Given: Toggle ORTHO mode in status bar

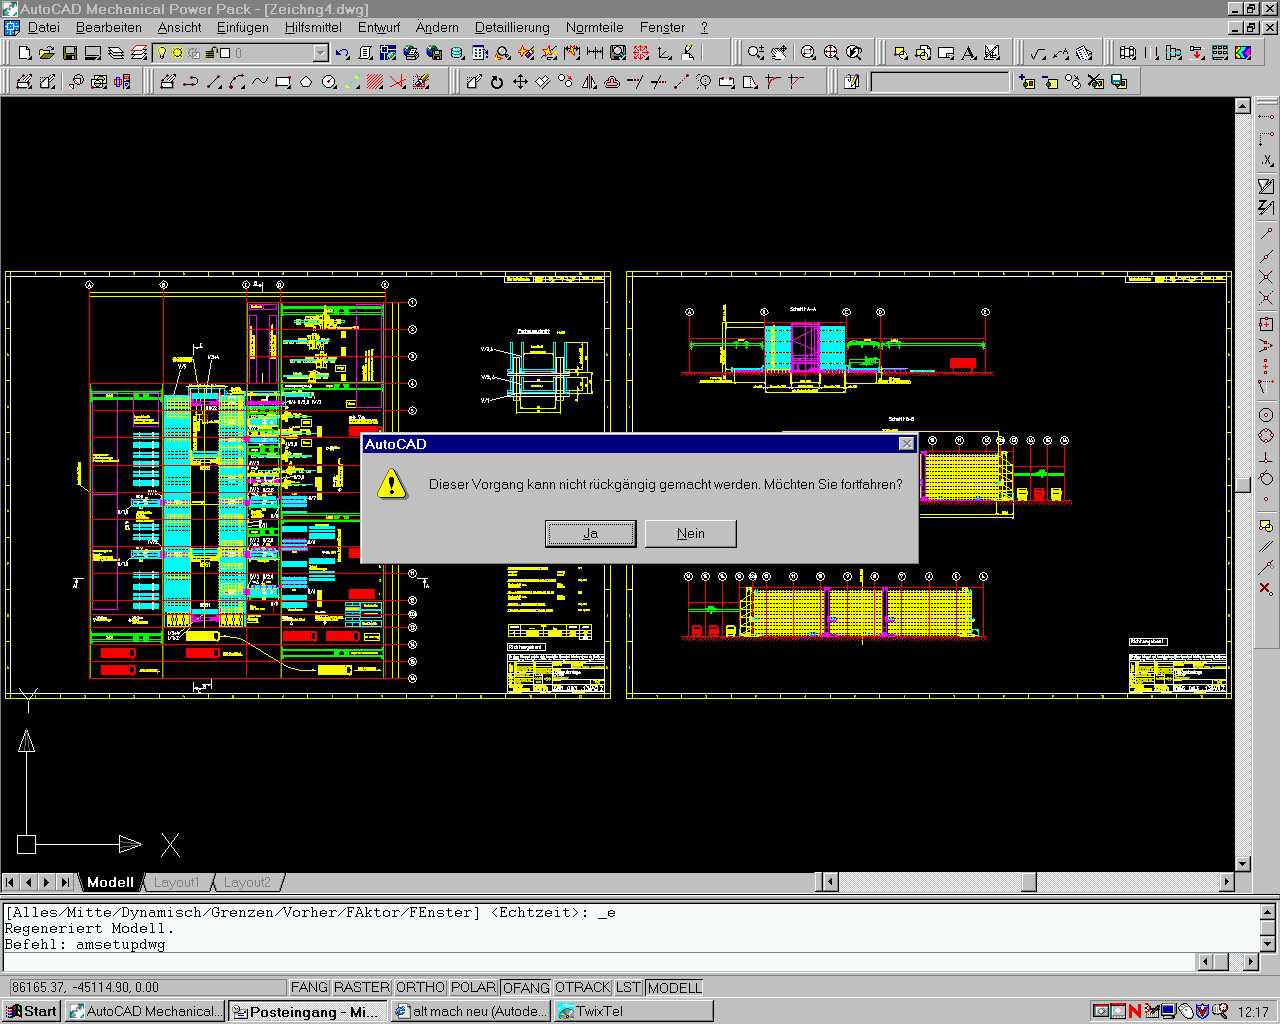Looking at the screenshot, I should (420, 987).
